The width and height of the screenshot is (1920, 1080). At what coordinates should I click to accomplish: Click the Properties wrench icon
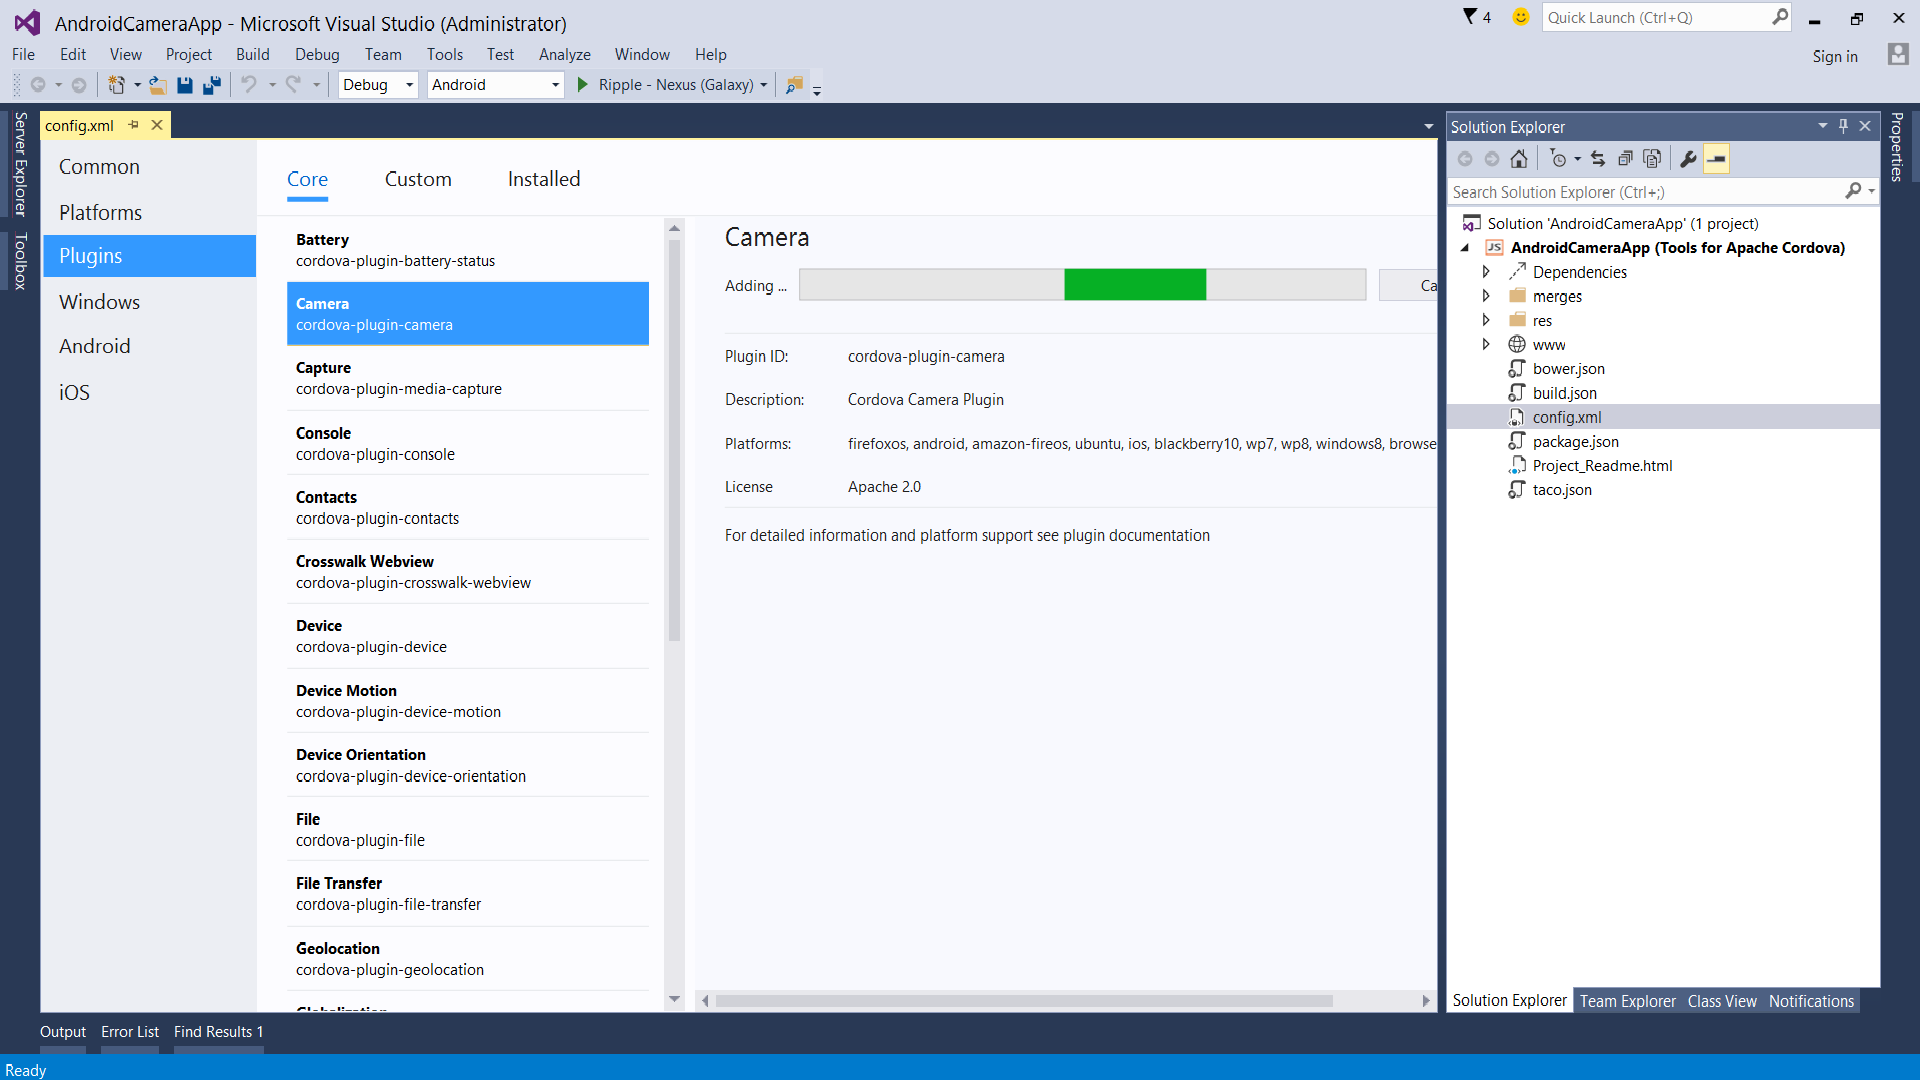[1688, 159]
